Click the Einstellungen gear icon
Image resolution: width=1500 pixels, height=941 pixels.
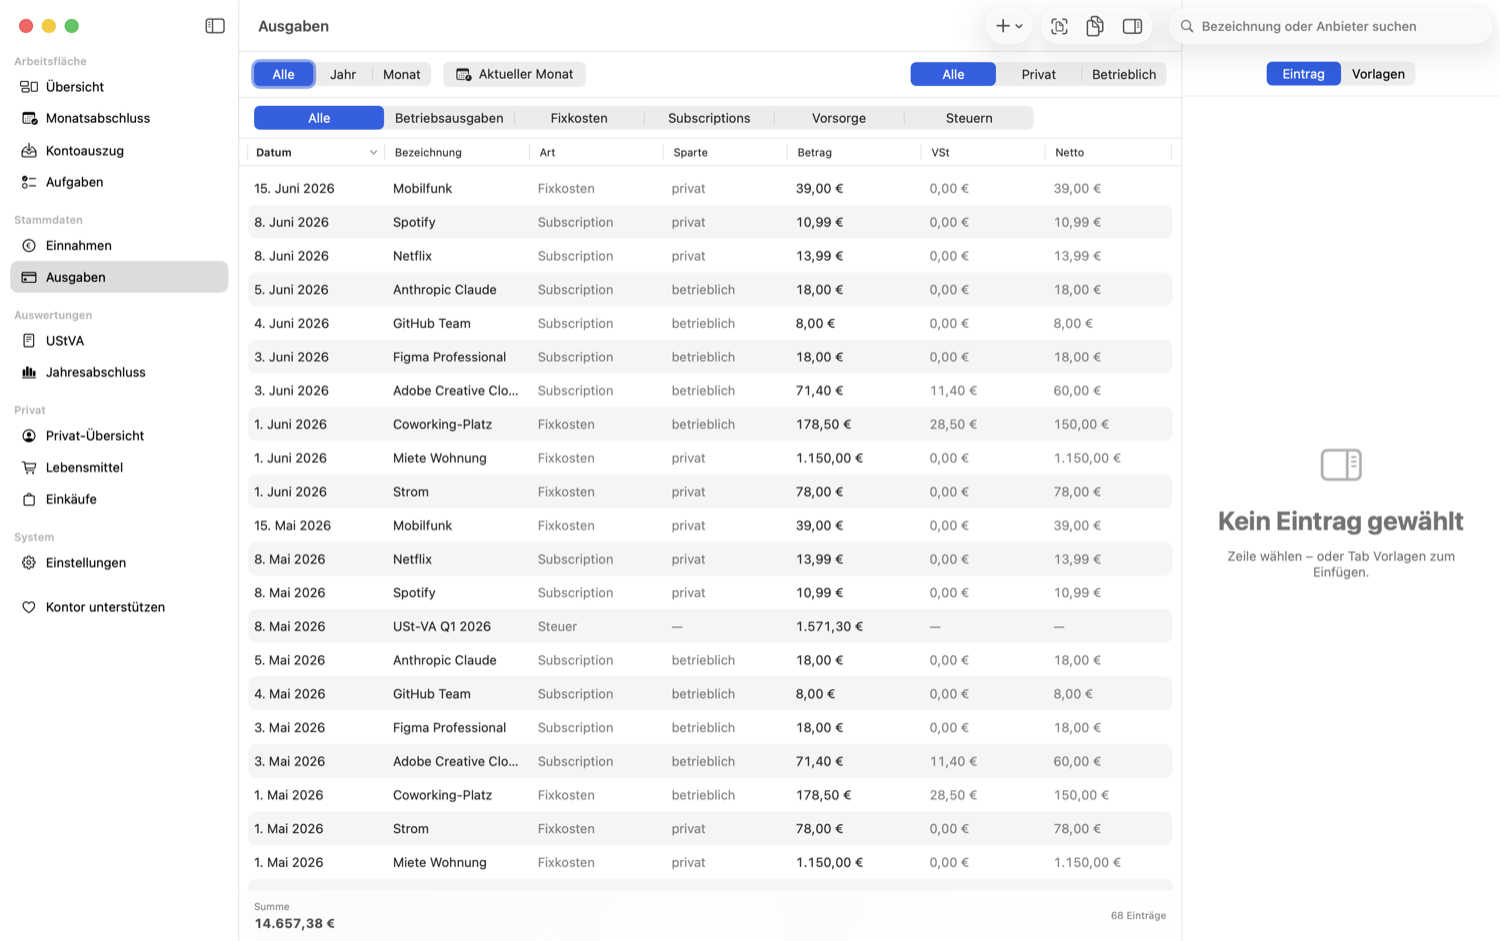pyautogui.click(x=29, y=563)
